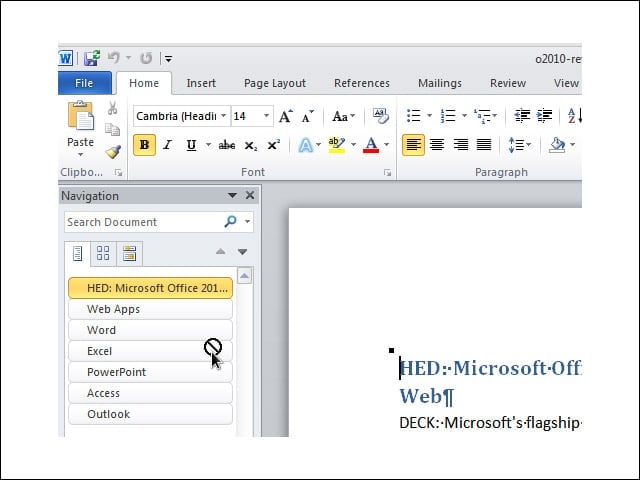Image resolution: width=640 pixels, height=480 pixels.
Task: Click the Copy icon
Action: click(x=112, y=130)
